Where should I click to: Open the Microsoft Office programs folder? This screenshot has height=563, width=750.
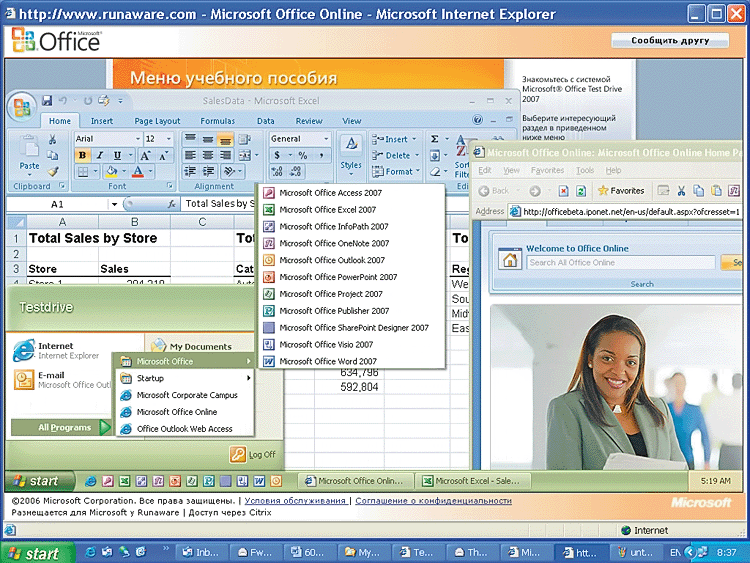(x=185, y=361)
